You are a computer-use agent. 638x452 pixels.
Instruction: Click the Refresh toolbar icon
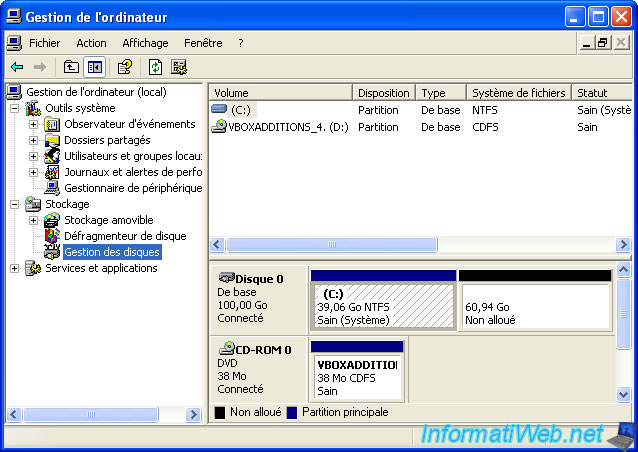(155, 67)
